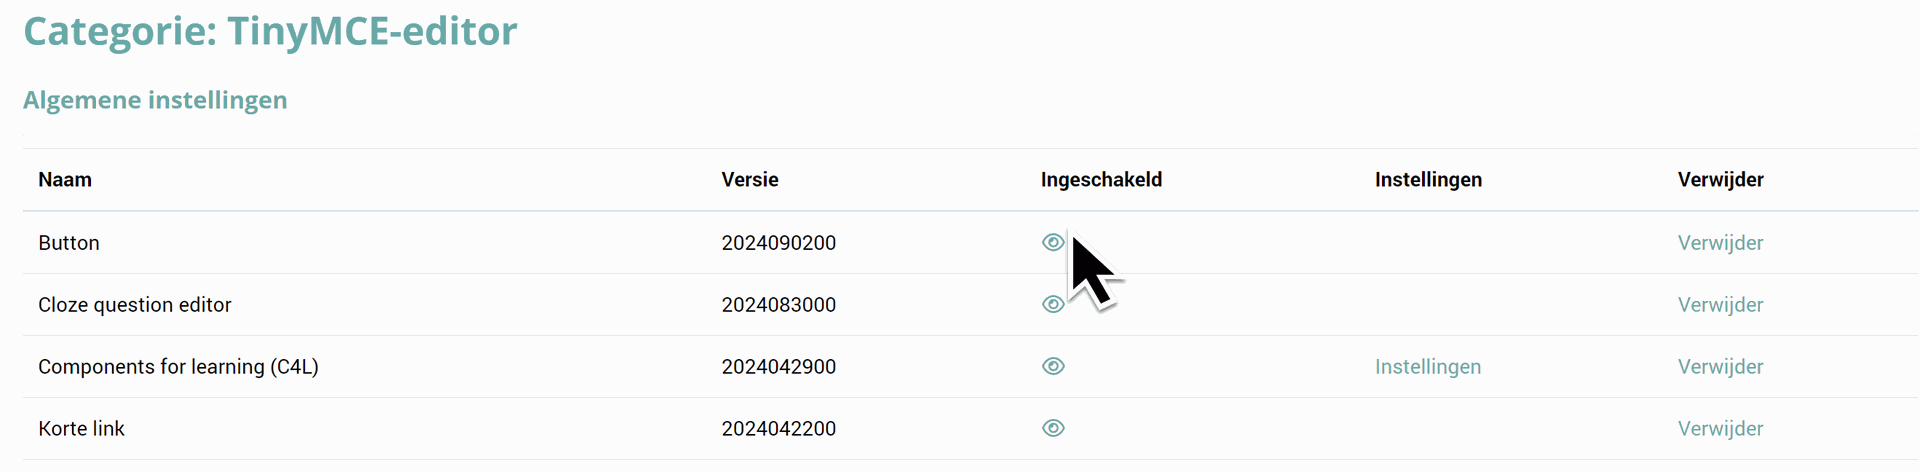
Task: Disable the Button plugin eye icon
Action: [1052, 242]
